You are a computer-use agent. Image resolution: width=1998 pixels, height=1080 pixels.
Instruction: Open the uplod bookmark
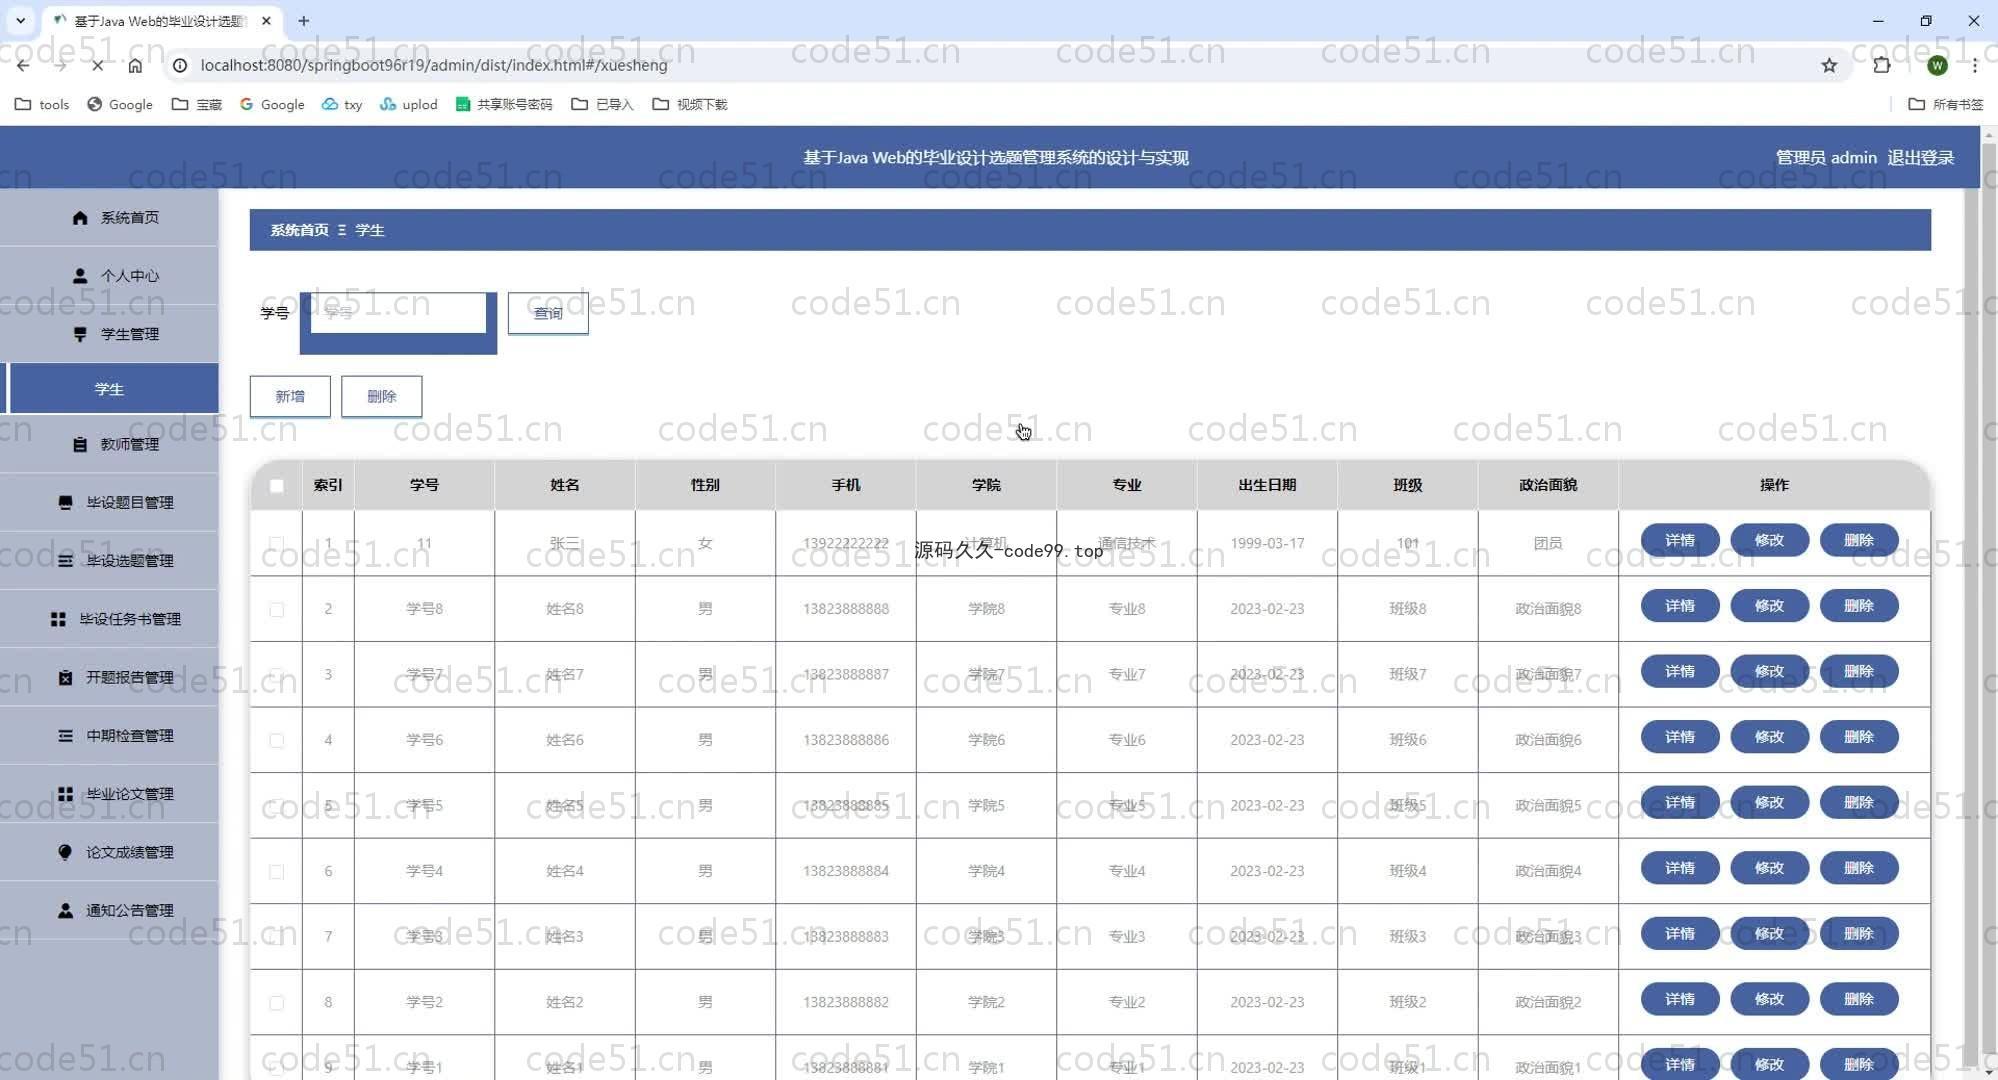(409, 104)
